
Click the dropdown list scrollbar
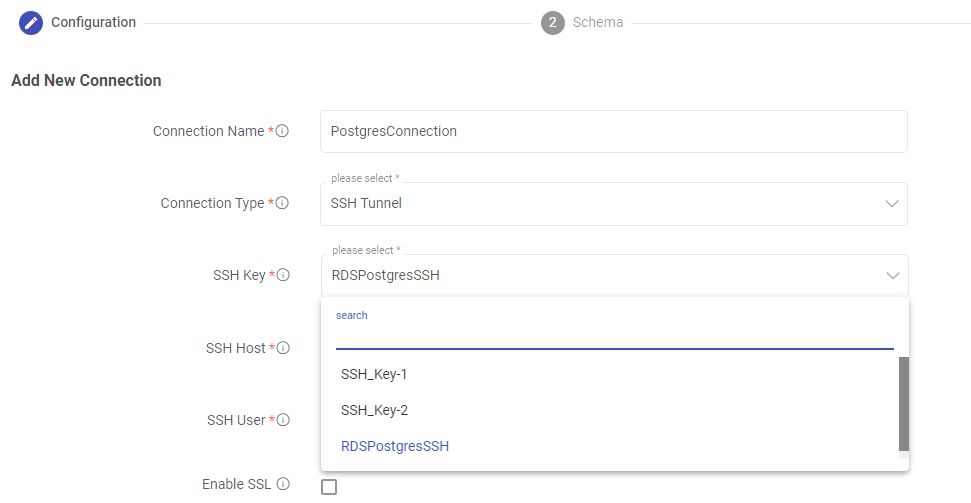click(904, 404)
